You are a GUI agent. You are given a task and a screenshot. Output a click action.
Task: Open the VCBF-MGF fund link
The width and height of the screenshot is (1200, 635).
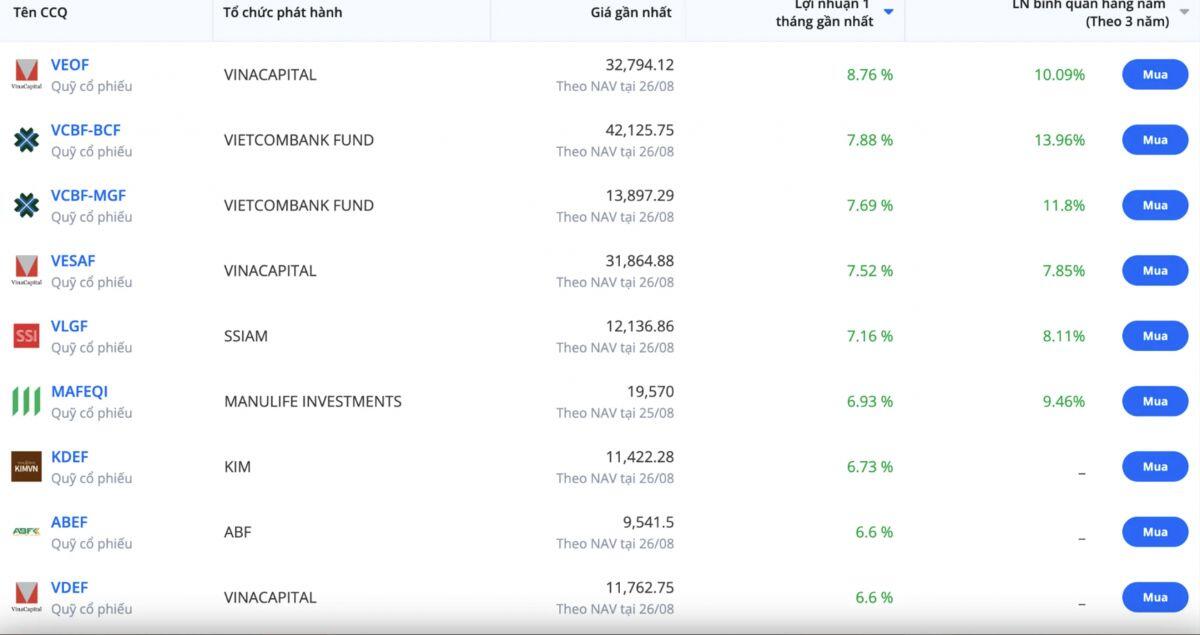88,195
